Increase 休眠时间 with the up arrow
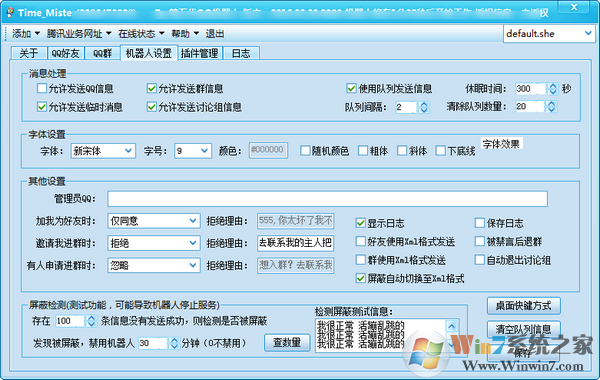The width and height of the screenshot is (600, 380). click(553, 86)
